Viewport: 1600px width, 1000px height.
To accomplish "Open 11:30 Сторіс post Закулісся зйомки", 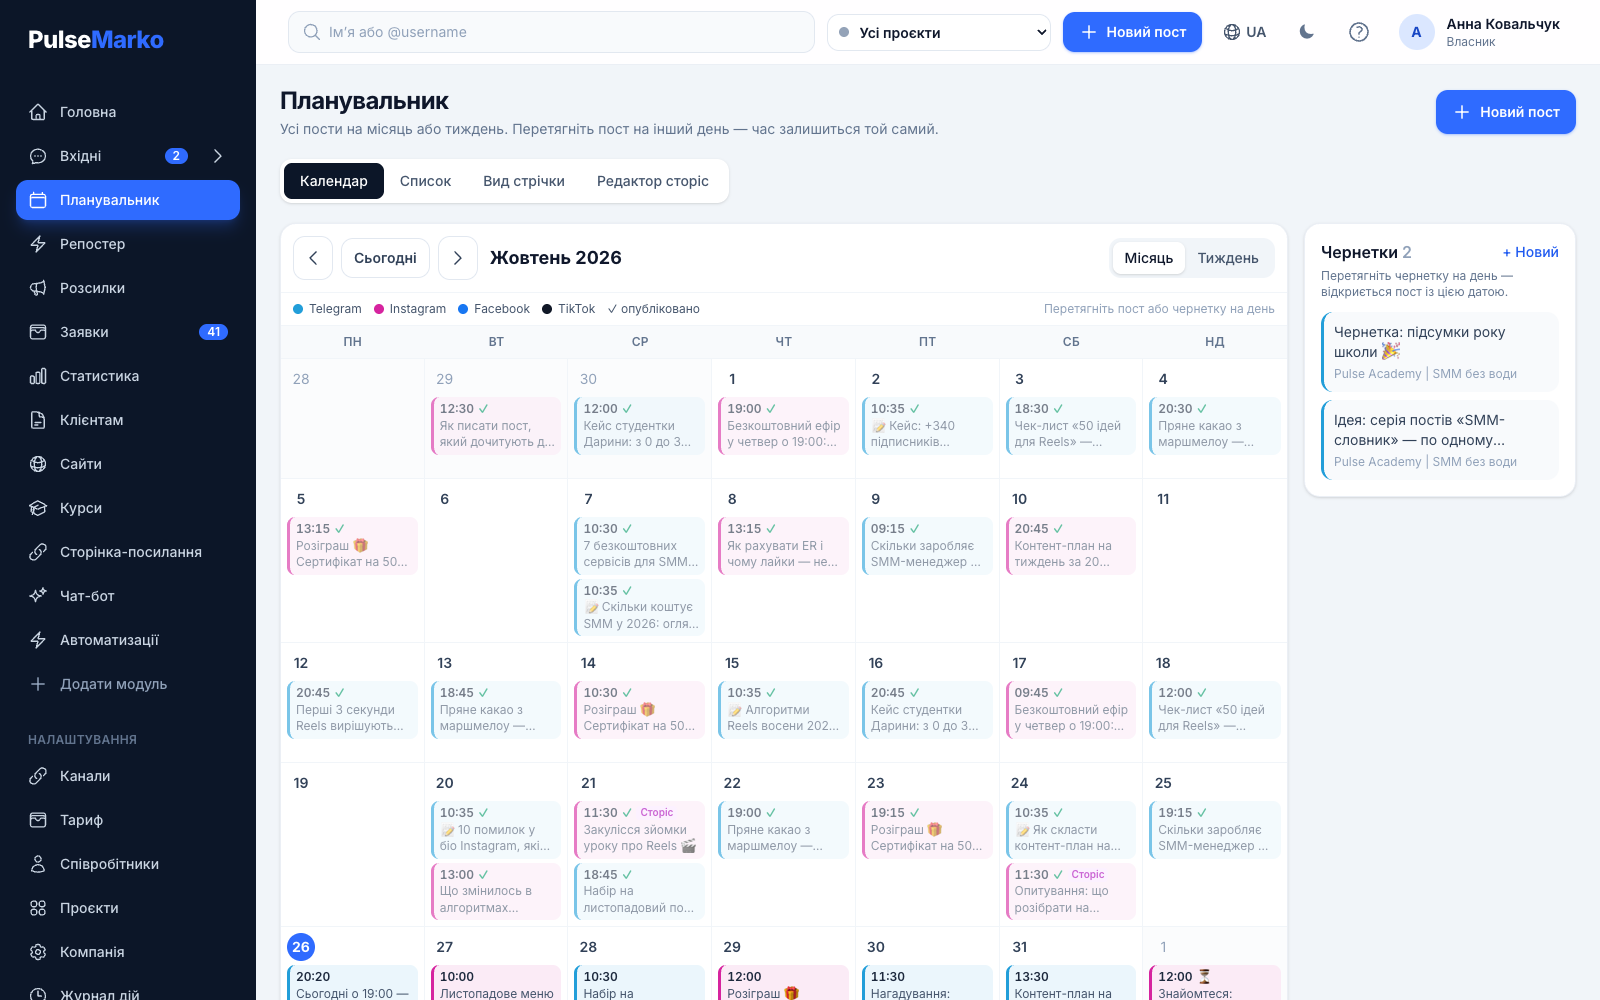I will coord(640,829).
